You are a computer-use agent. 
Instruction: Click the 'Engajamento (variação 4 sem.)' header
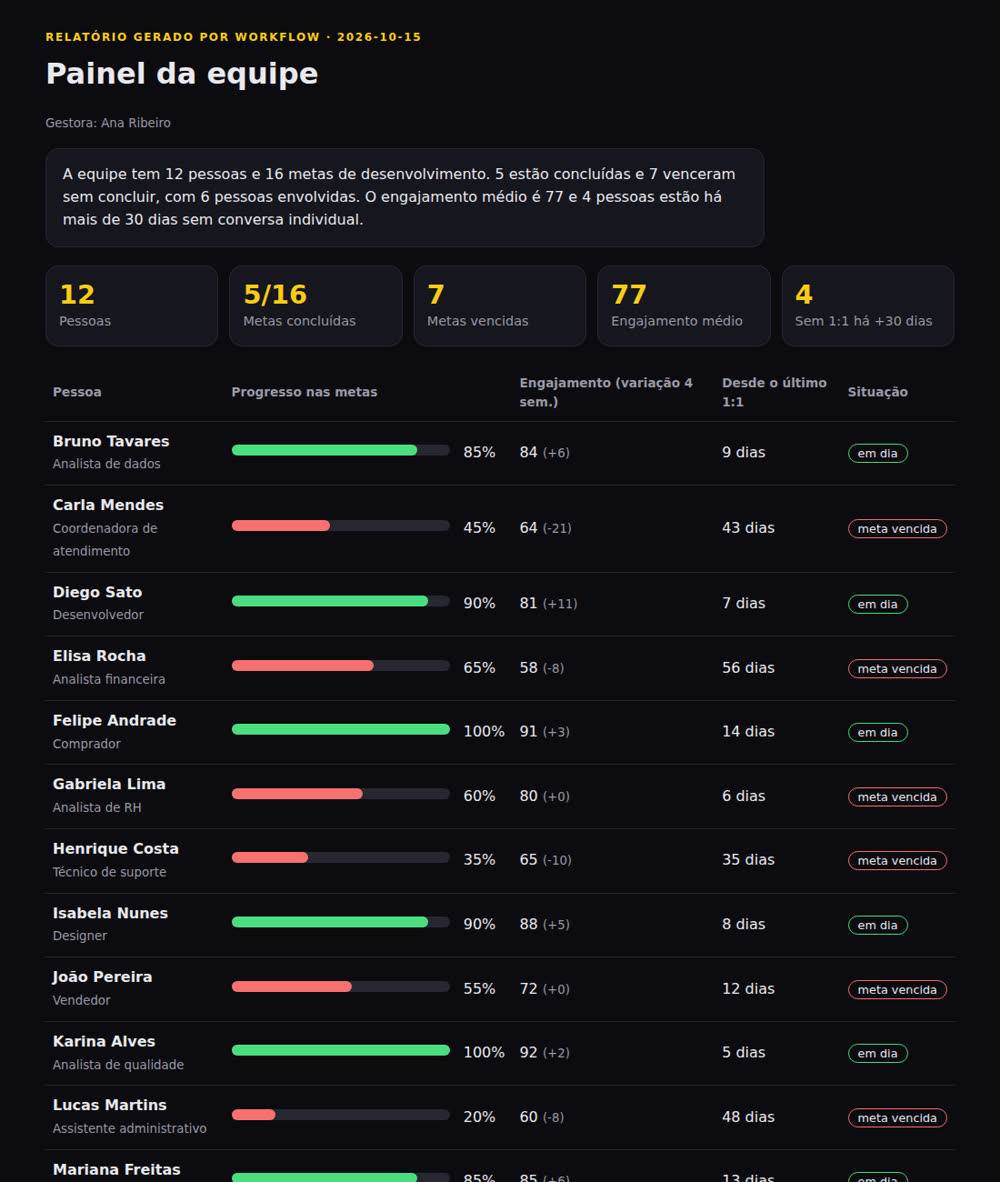(608, 392)
